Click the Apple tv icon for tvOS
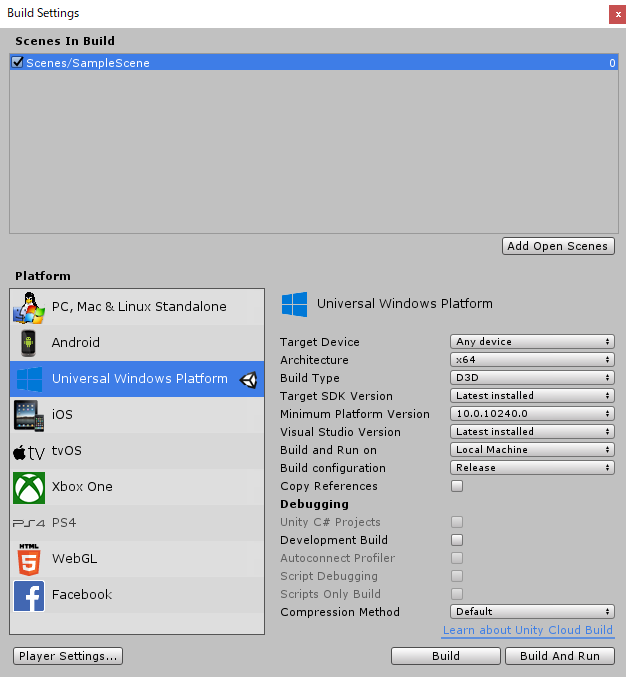The height and width of the screenshot is (677, 626). pyautogui.click(x=28, y=452)
